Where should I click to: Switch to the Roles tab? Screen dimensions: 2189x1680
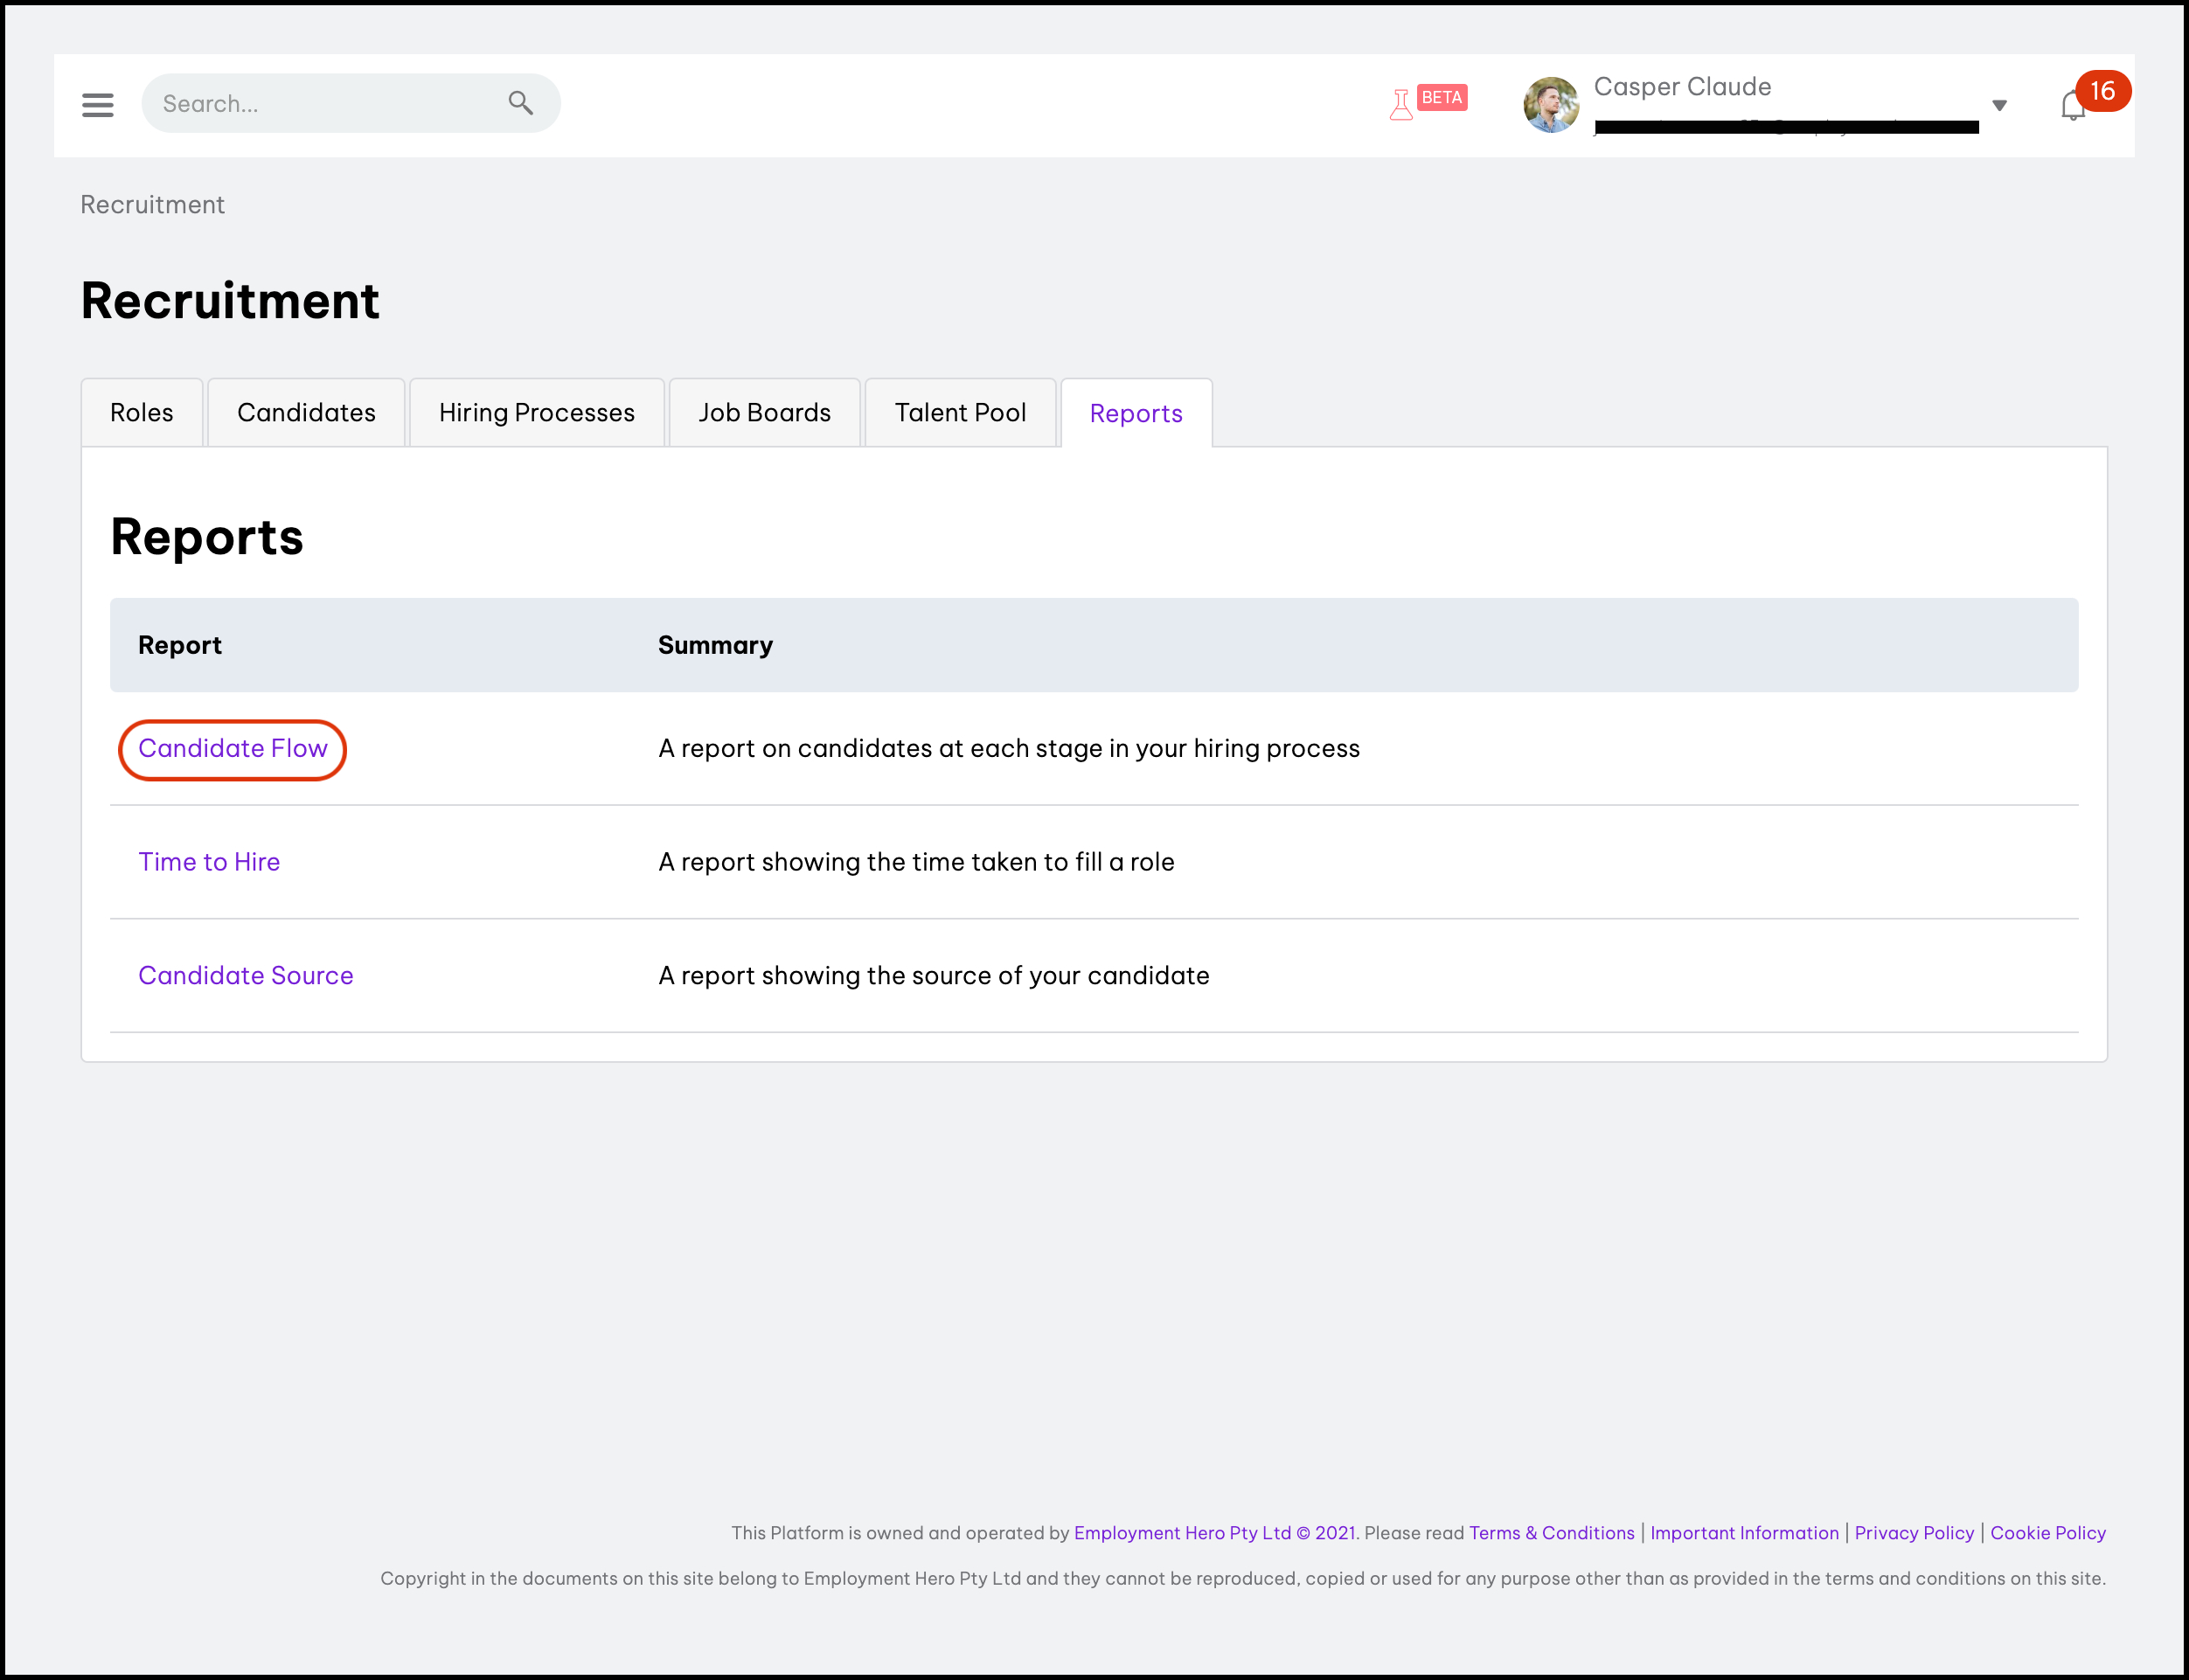point(141,413)
